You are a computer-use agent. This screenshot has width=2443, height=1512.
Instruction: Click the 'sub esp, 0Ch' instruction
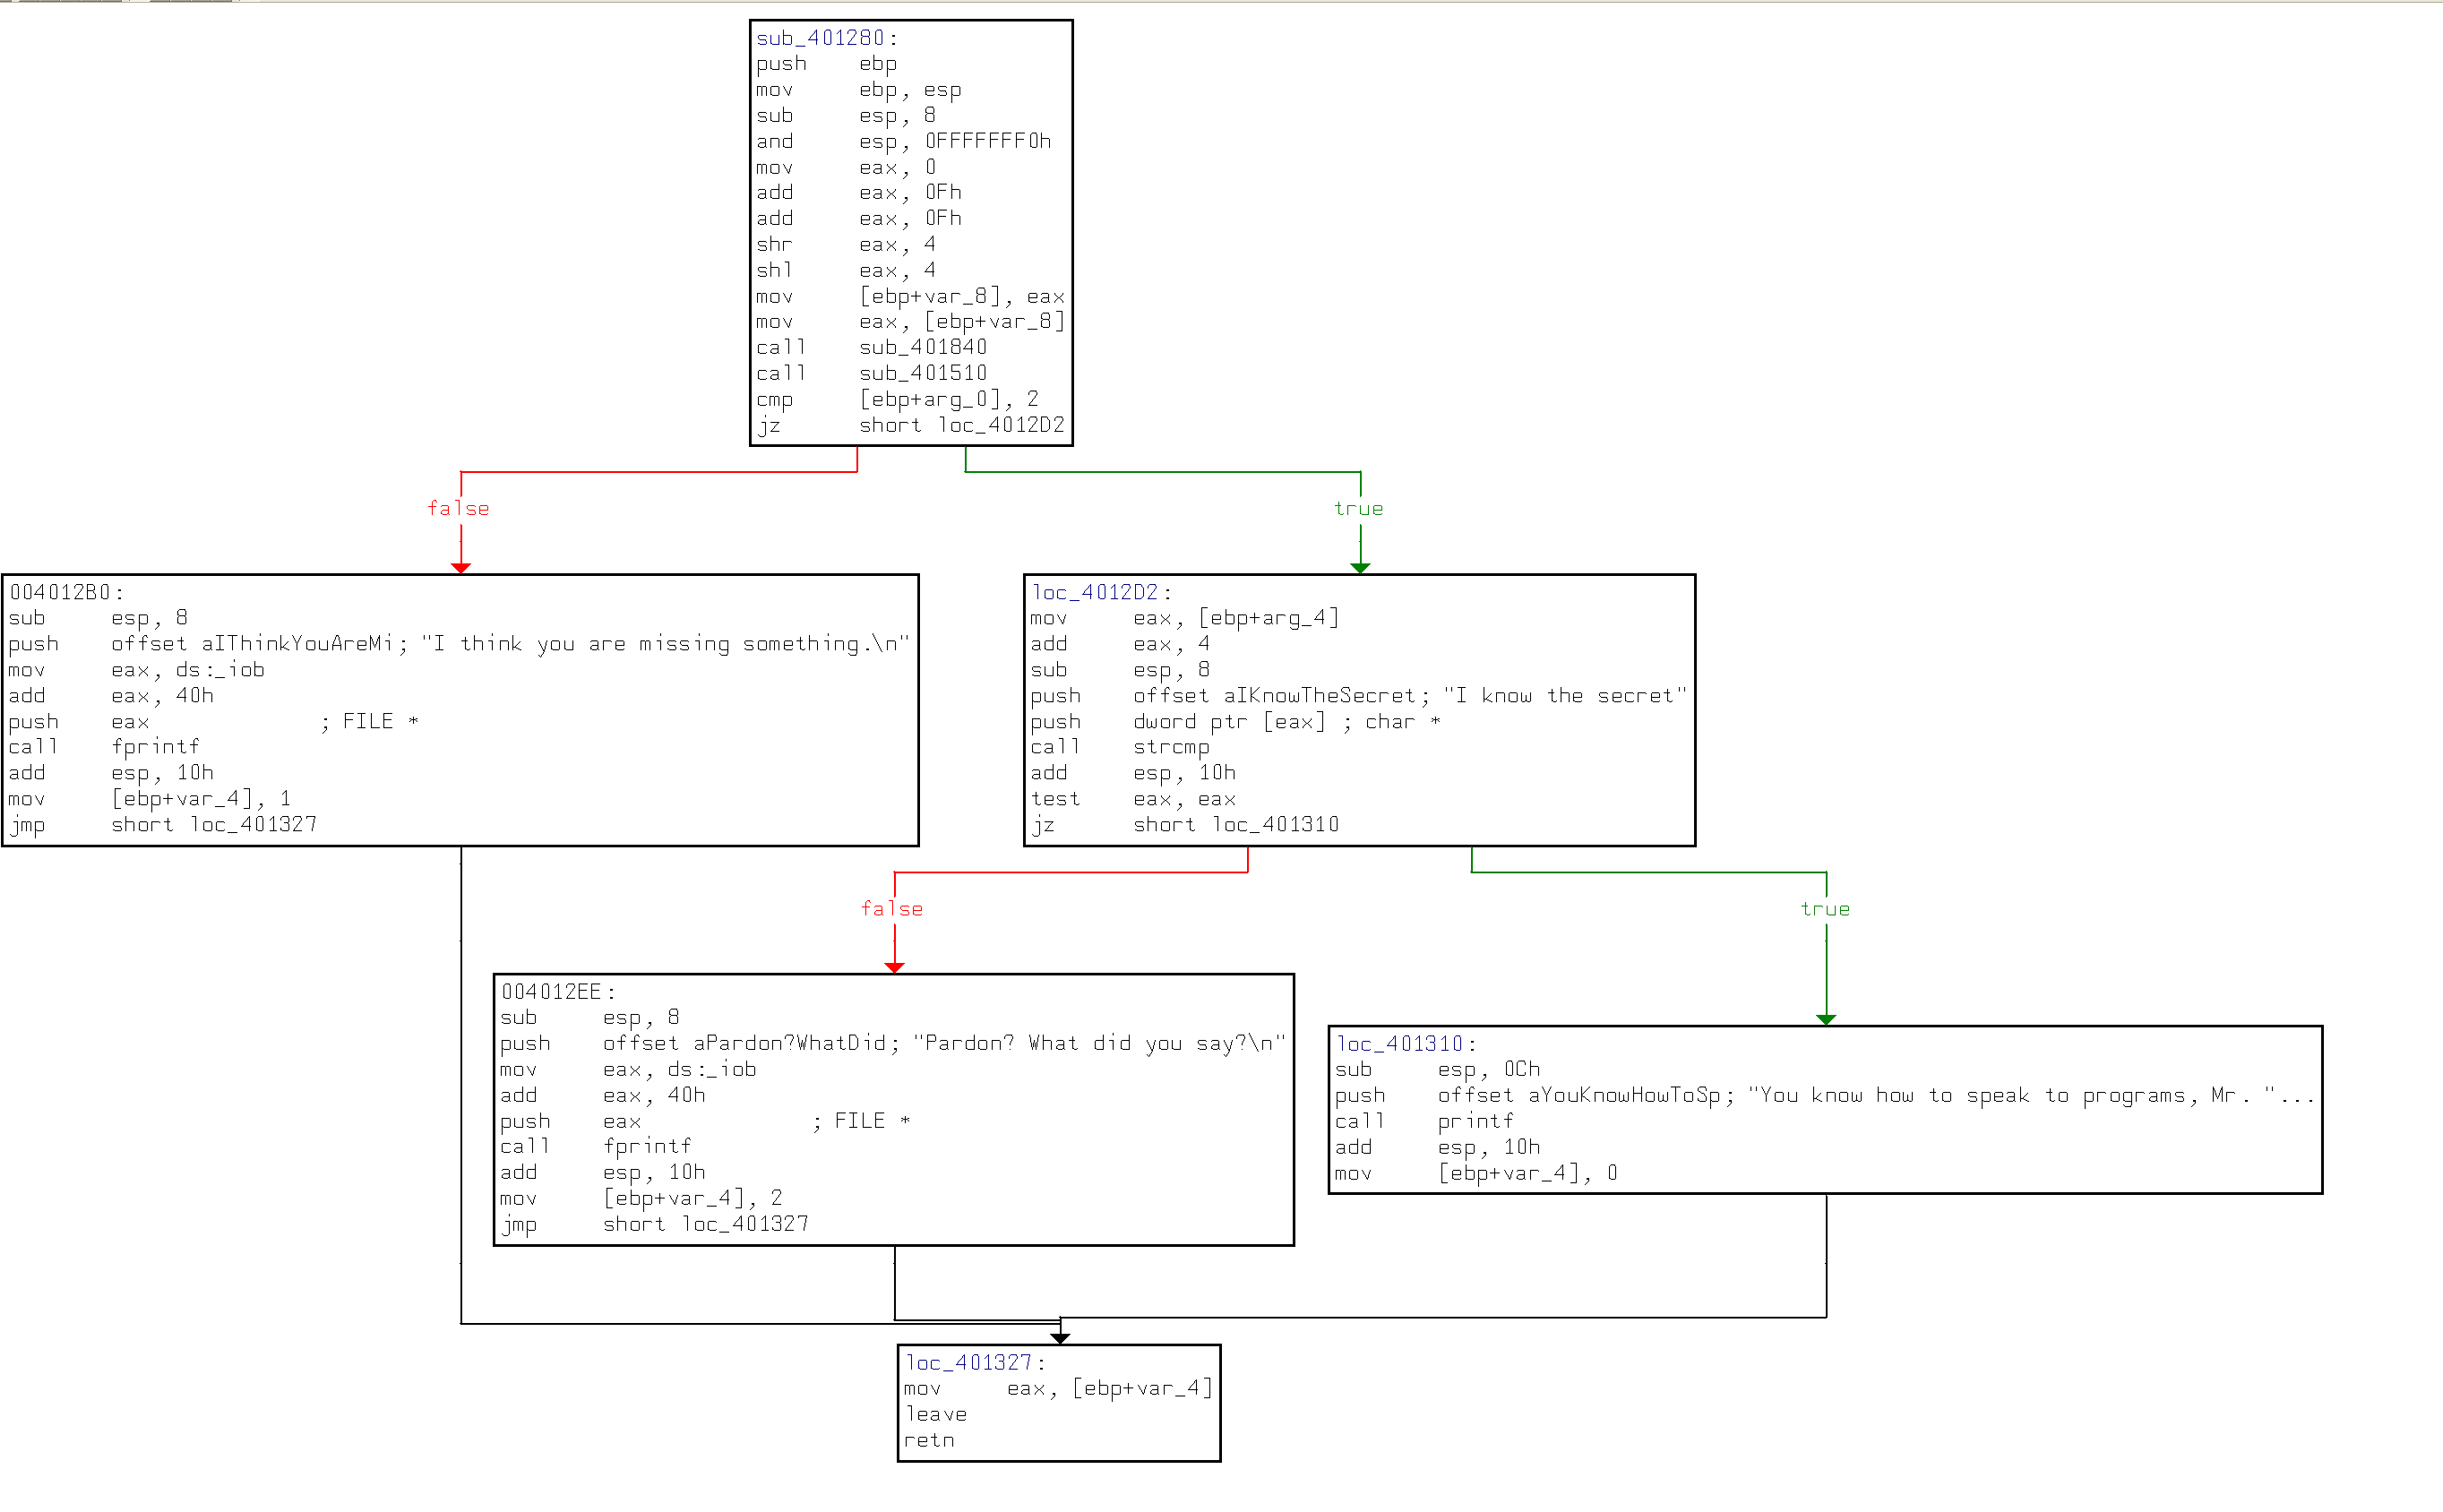tap(1438, 1070)
